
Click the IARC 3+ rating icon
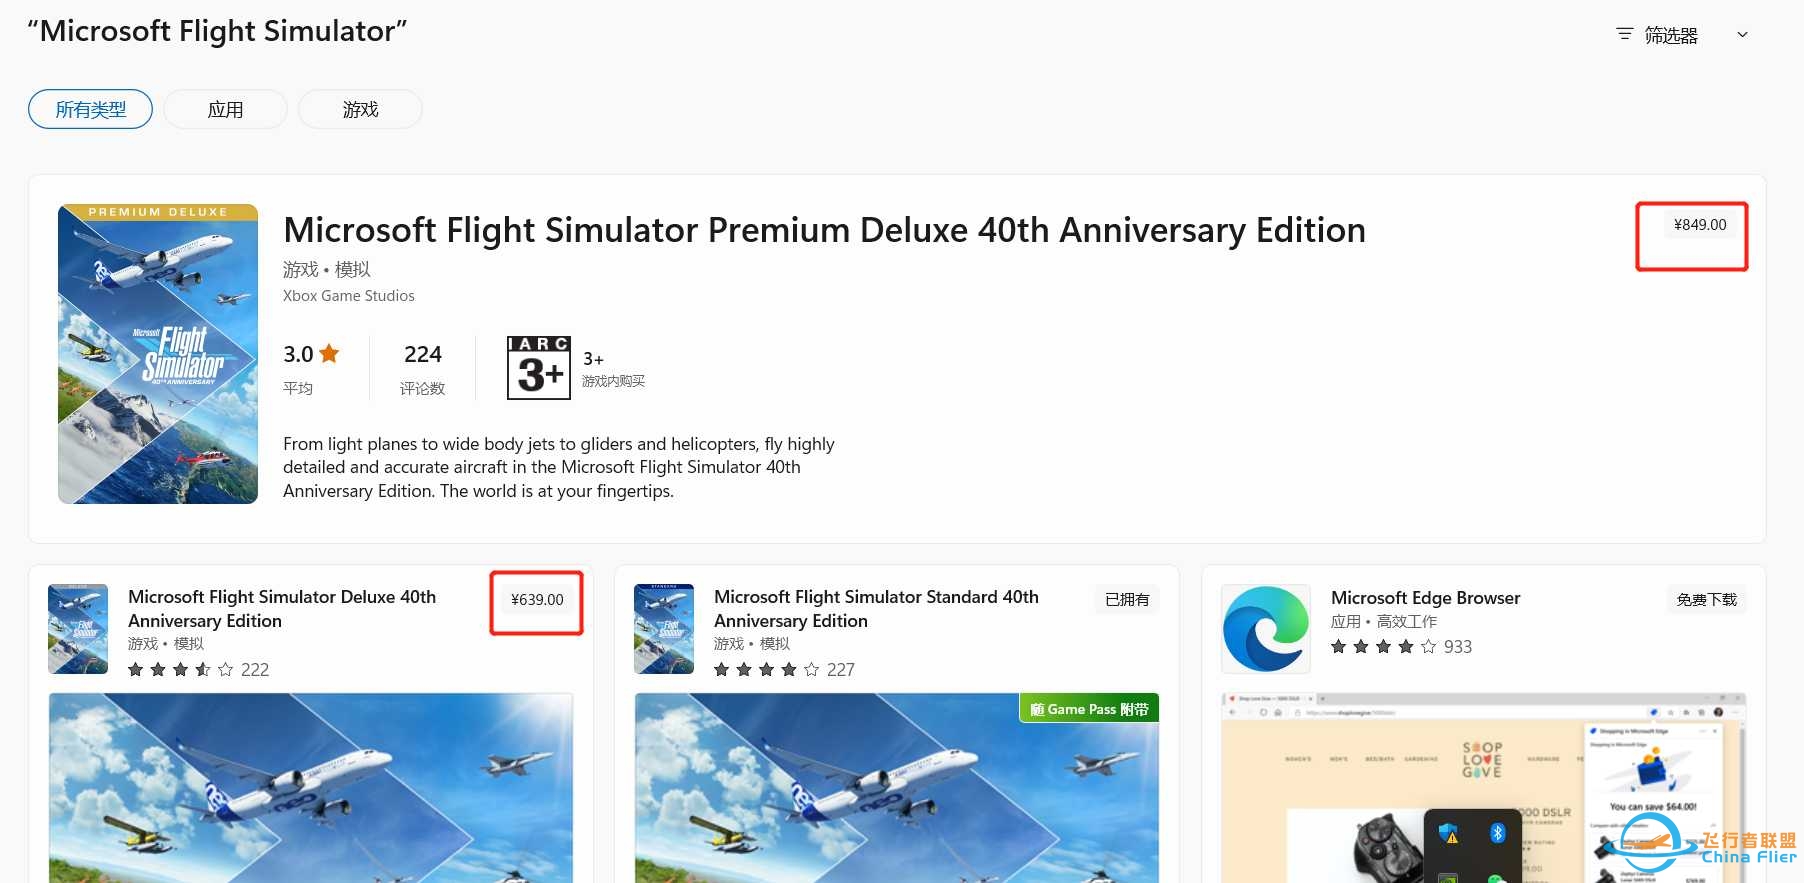pyautogui.click(x=539, y=368)
